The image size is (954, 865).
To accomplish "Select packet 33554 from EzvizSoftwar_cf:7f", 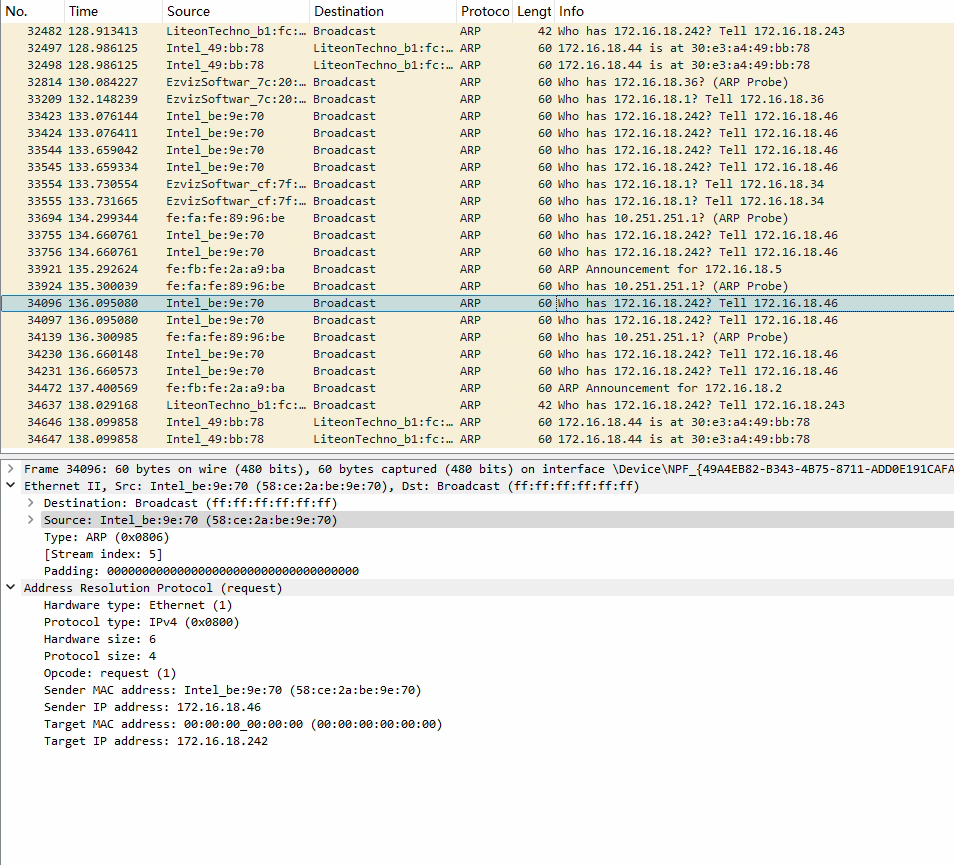I will [x=477, y=184].
